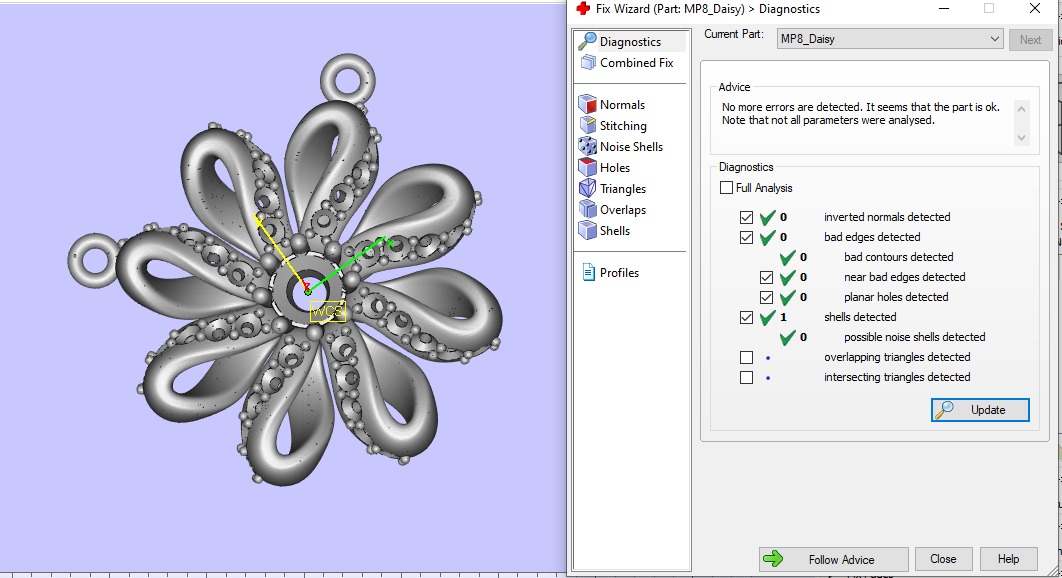The width and height of the screenshot is (1062, 578).
Task: Click the Diagnostics magnifier icon
Action: (587, 41)
